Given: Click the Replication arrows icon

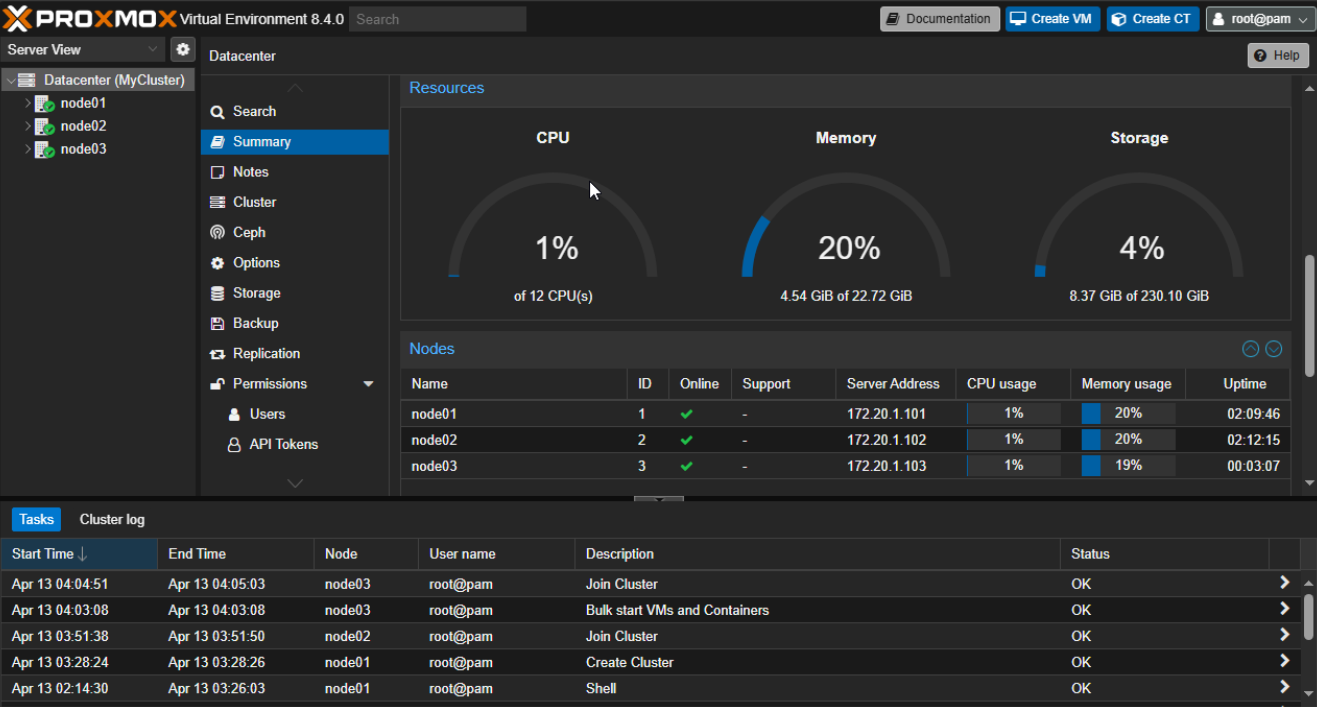Looking at the screenshot, I should [217, 354].
